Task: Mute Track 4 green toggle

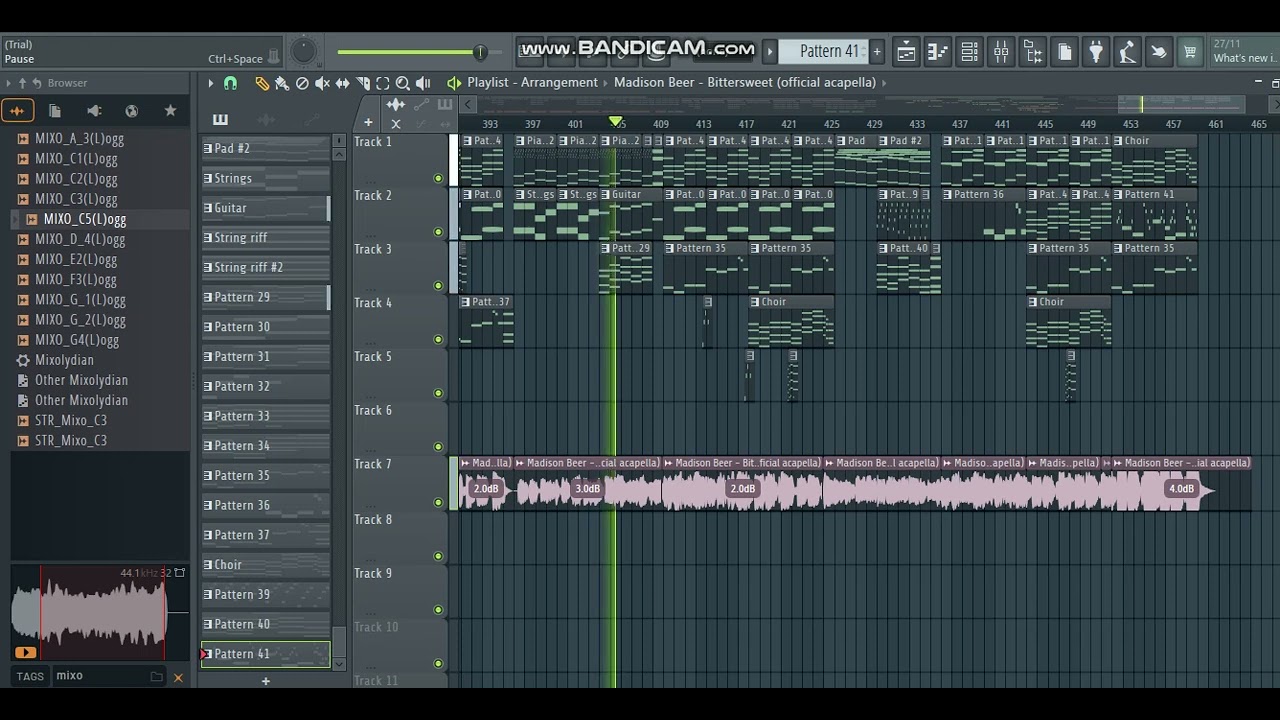Action: click(x=438, y=339)
